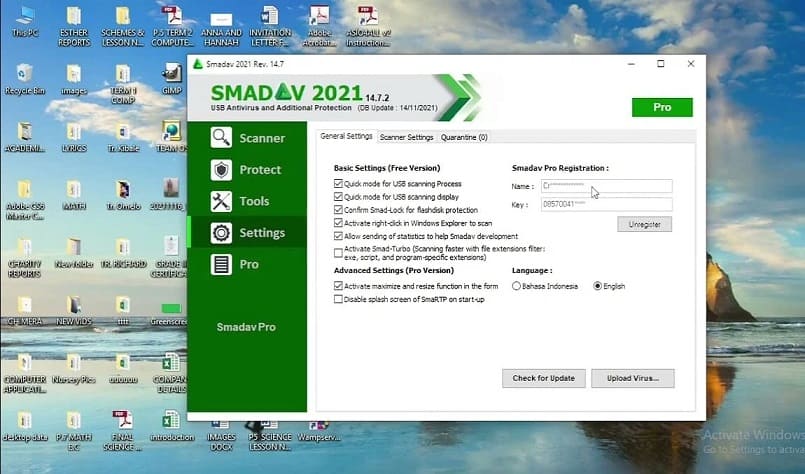Image resolution: width=805 pixels, height=474 pixels.
Task: Select the desktop data folder icon
Action: pyautogui.click(x=25, y=426)
